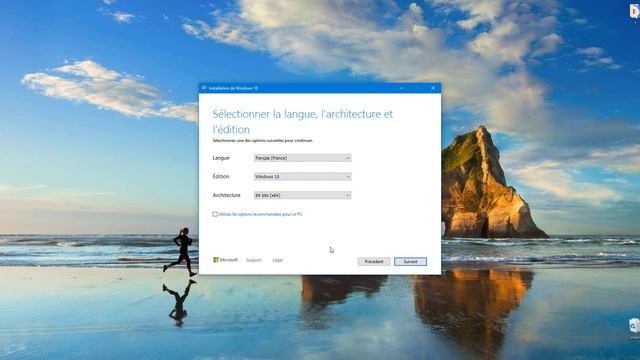Viewport: 640px width, 360px height.
Task: Minimize the Windows 10 installation window
Action: 402,88
